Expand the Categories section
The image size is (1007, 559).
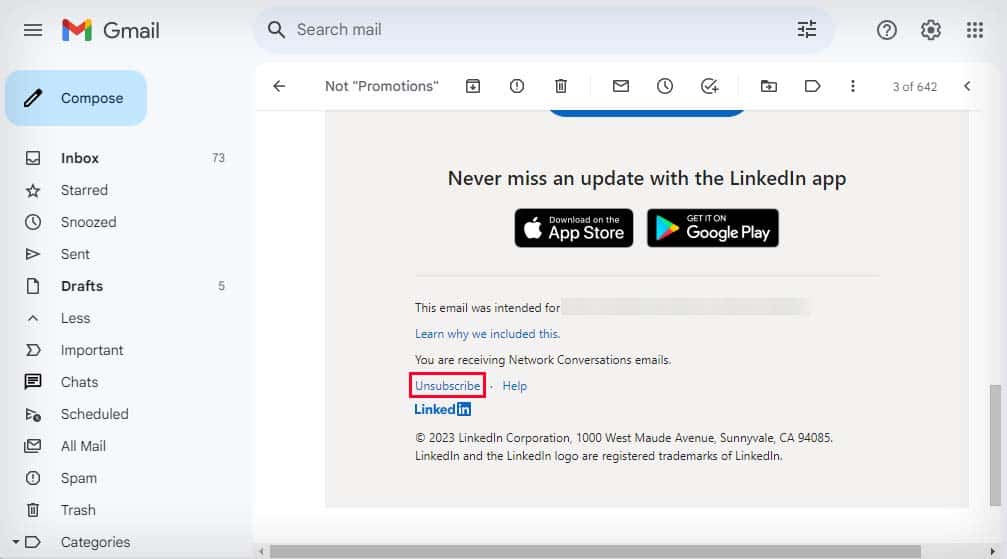click(16, 542)
